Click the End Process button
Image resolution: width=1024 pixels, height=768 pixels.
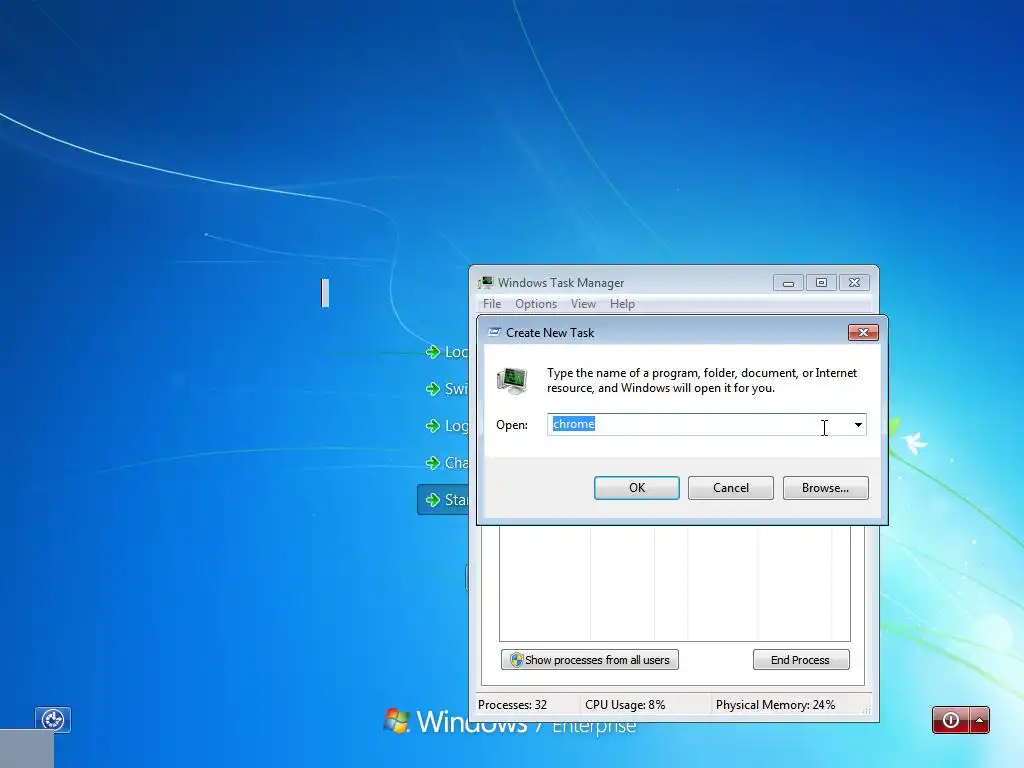[801, 660]
